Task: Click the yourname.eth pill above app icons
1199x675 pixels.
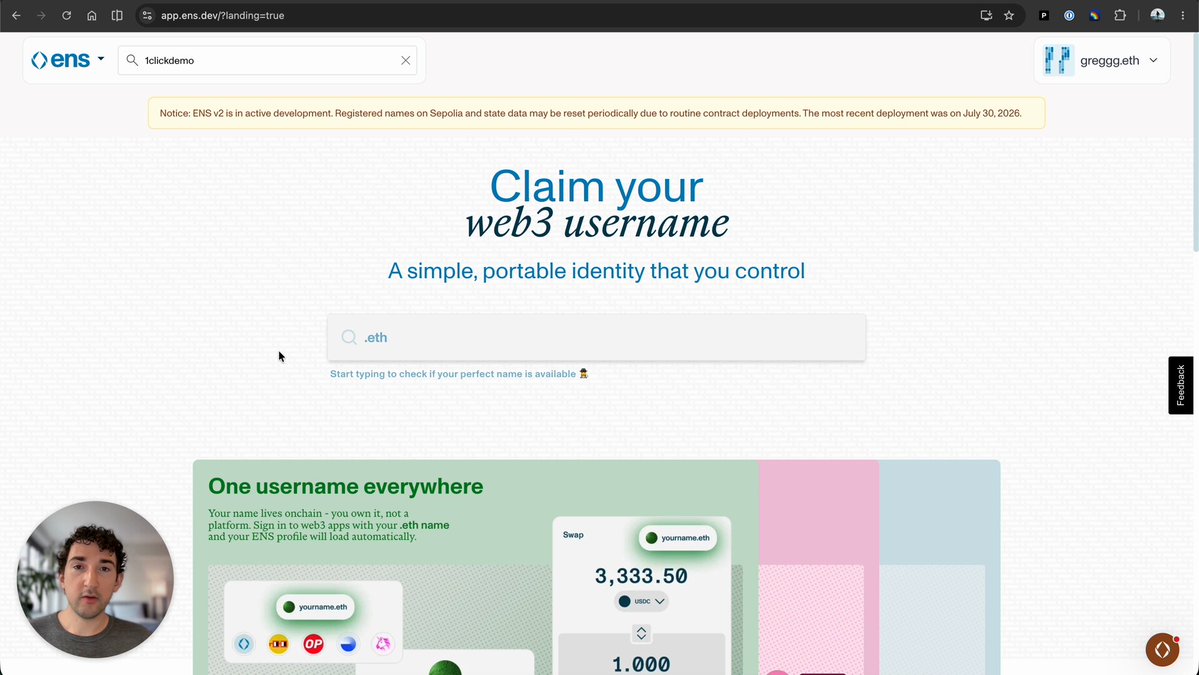Action: 315,607
